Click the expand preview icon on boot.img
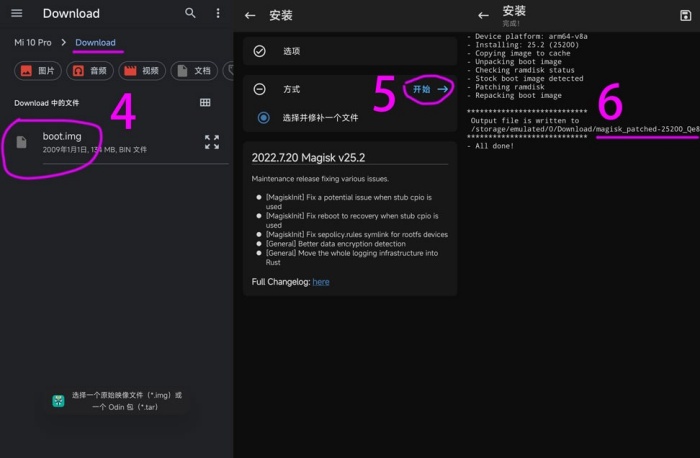This screenshot has width=700, height=458. click(x=212, y=142)
